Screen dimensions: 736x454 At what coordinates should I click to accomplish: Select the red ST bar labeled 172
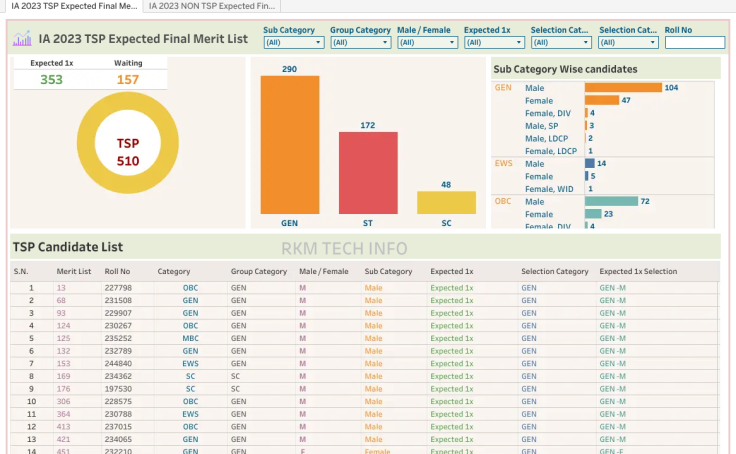368,173
